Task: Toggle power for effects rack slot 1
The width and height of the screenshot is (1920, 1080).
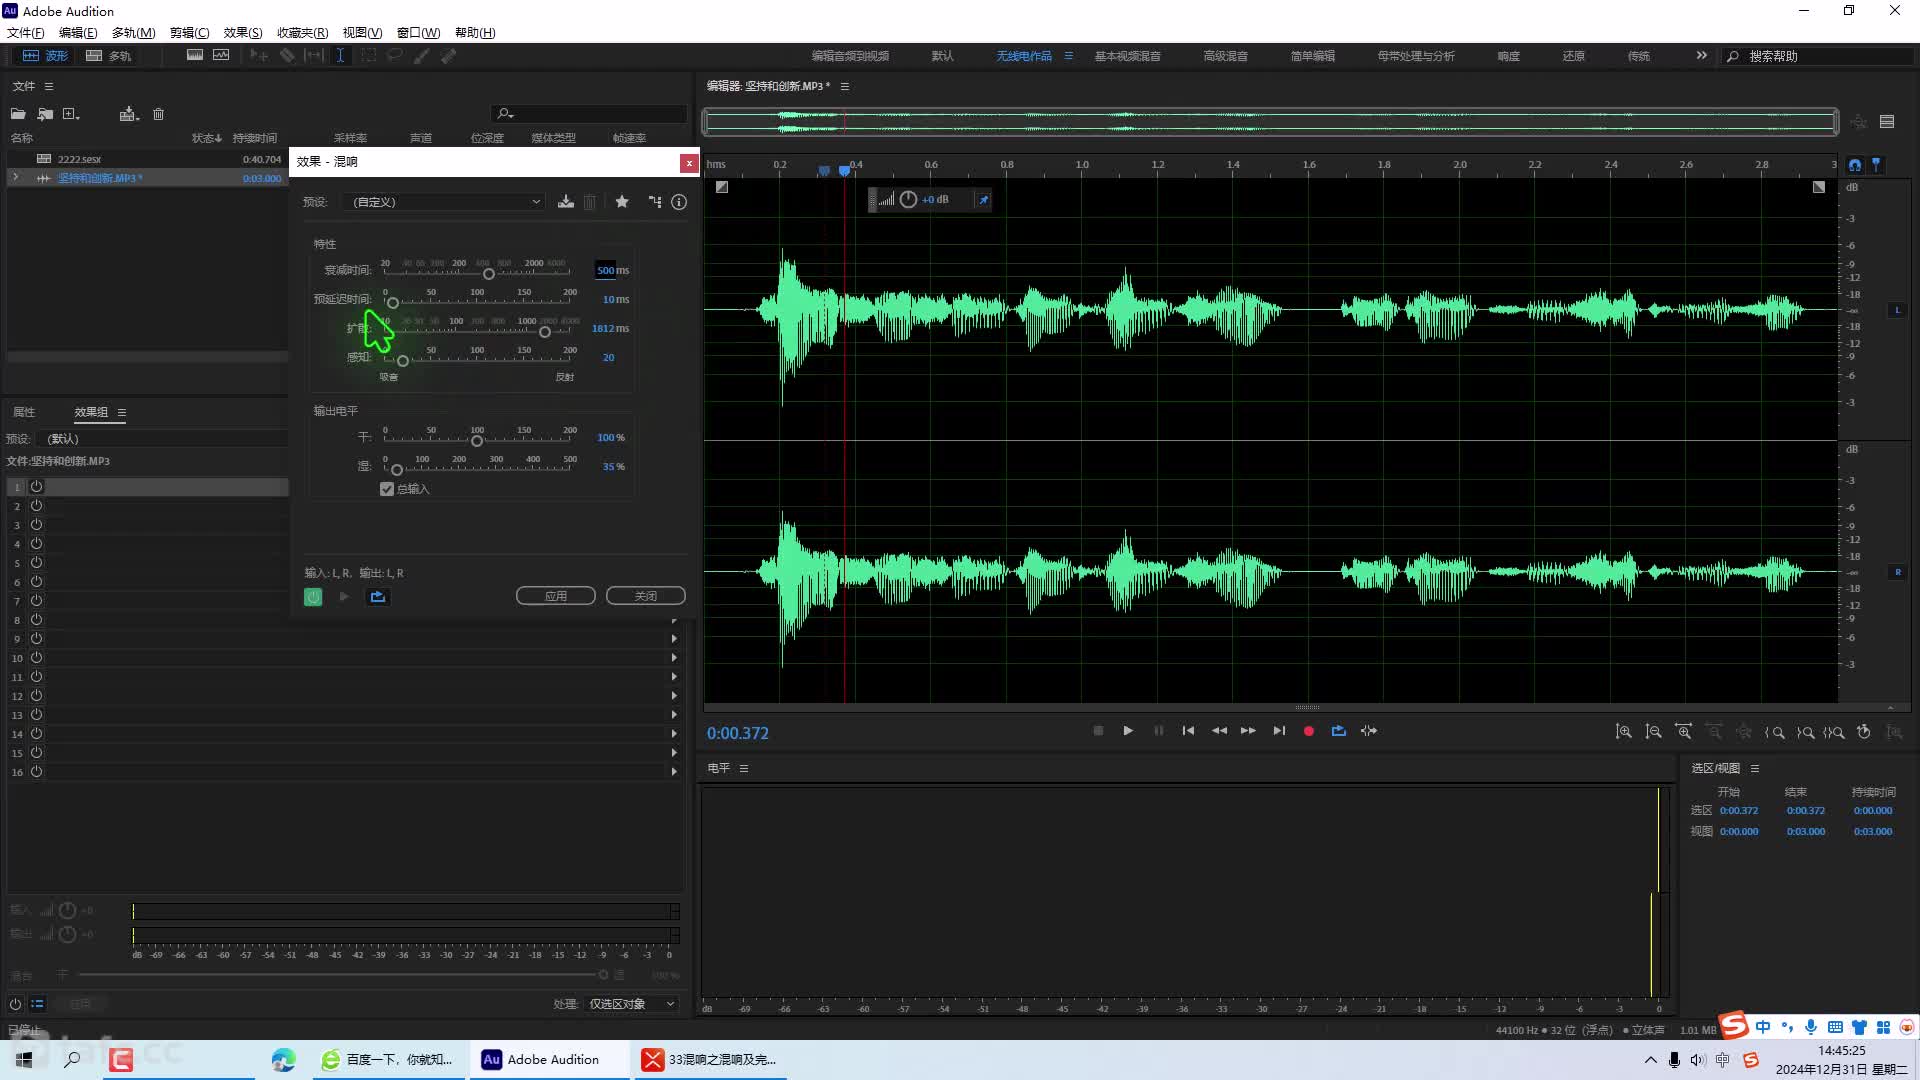Action: (36, 487)
